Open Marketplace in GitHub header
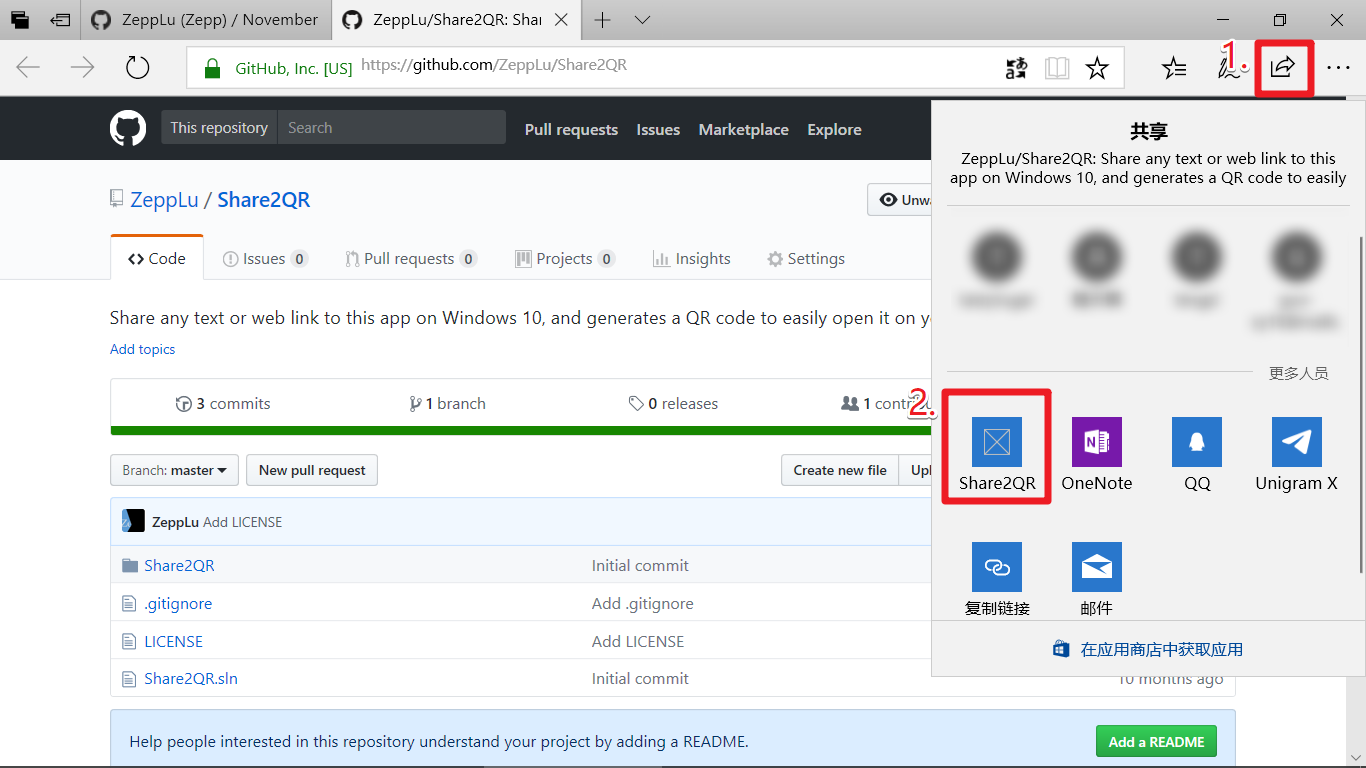The height and width of the screenshot is (768, 1366). tap(743, 129)
